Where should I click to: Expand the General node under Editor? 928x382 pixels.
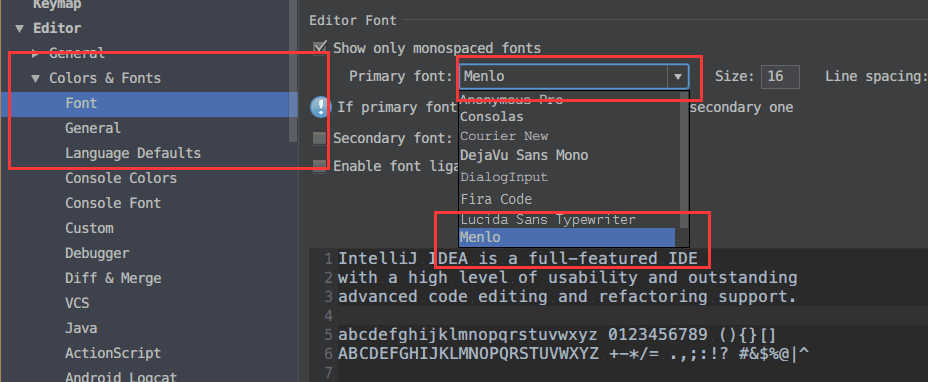click(36, 53)
